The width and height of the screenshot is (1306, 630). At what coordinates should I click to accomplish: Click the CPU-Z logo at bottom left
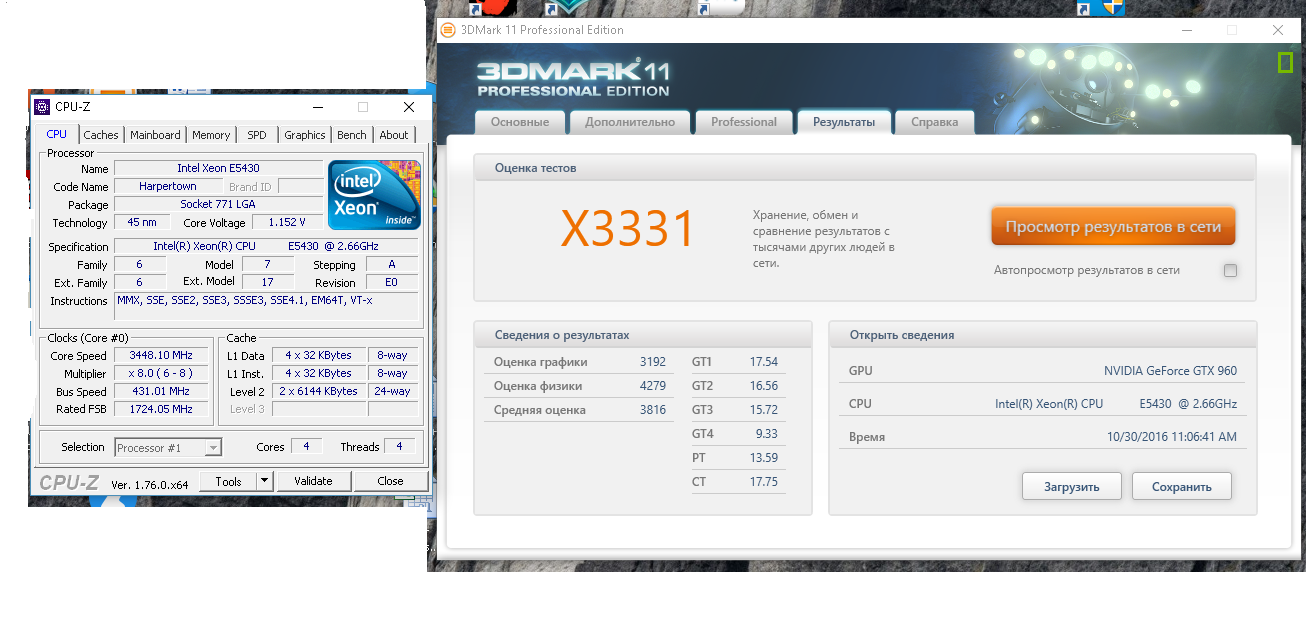(69, 482)
